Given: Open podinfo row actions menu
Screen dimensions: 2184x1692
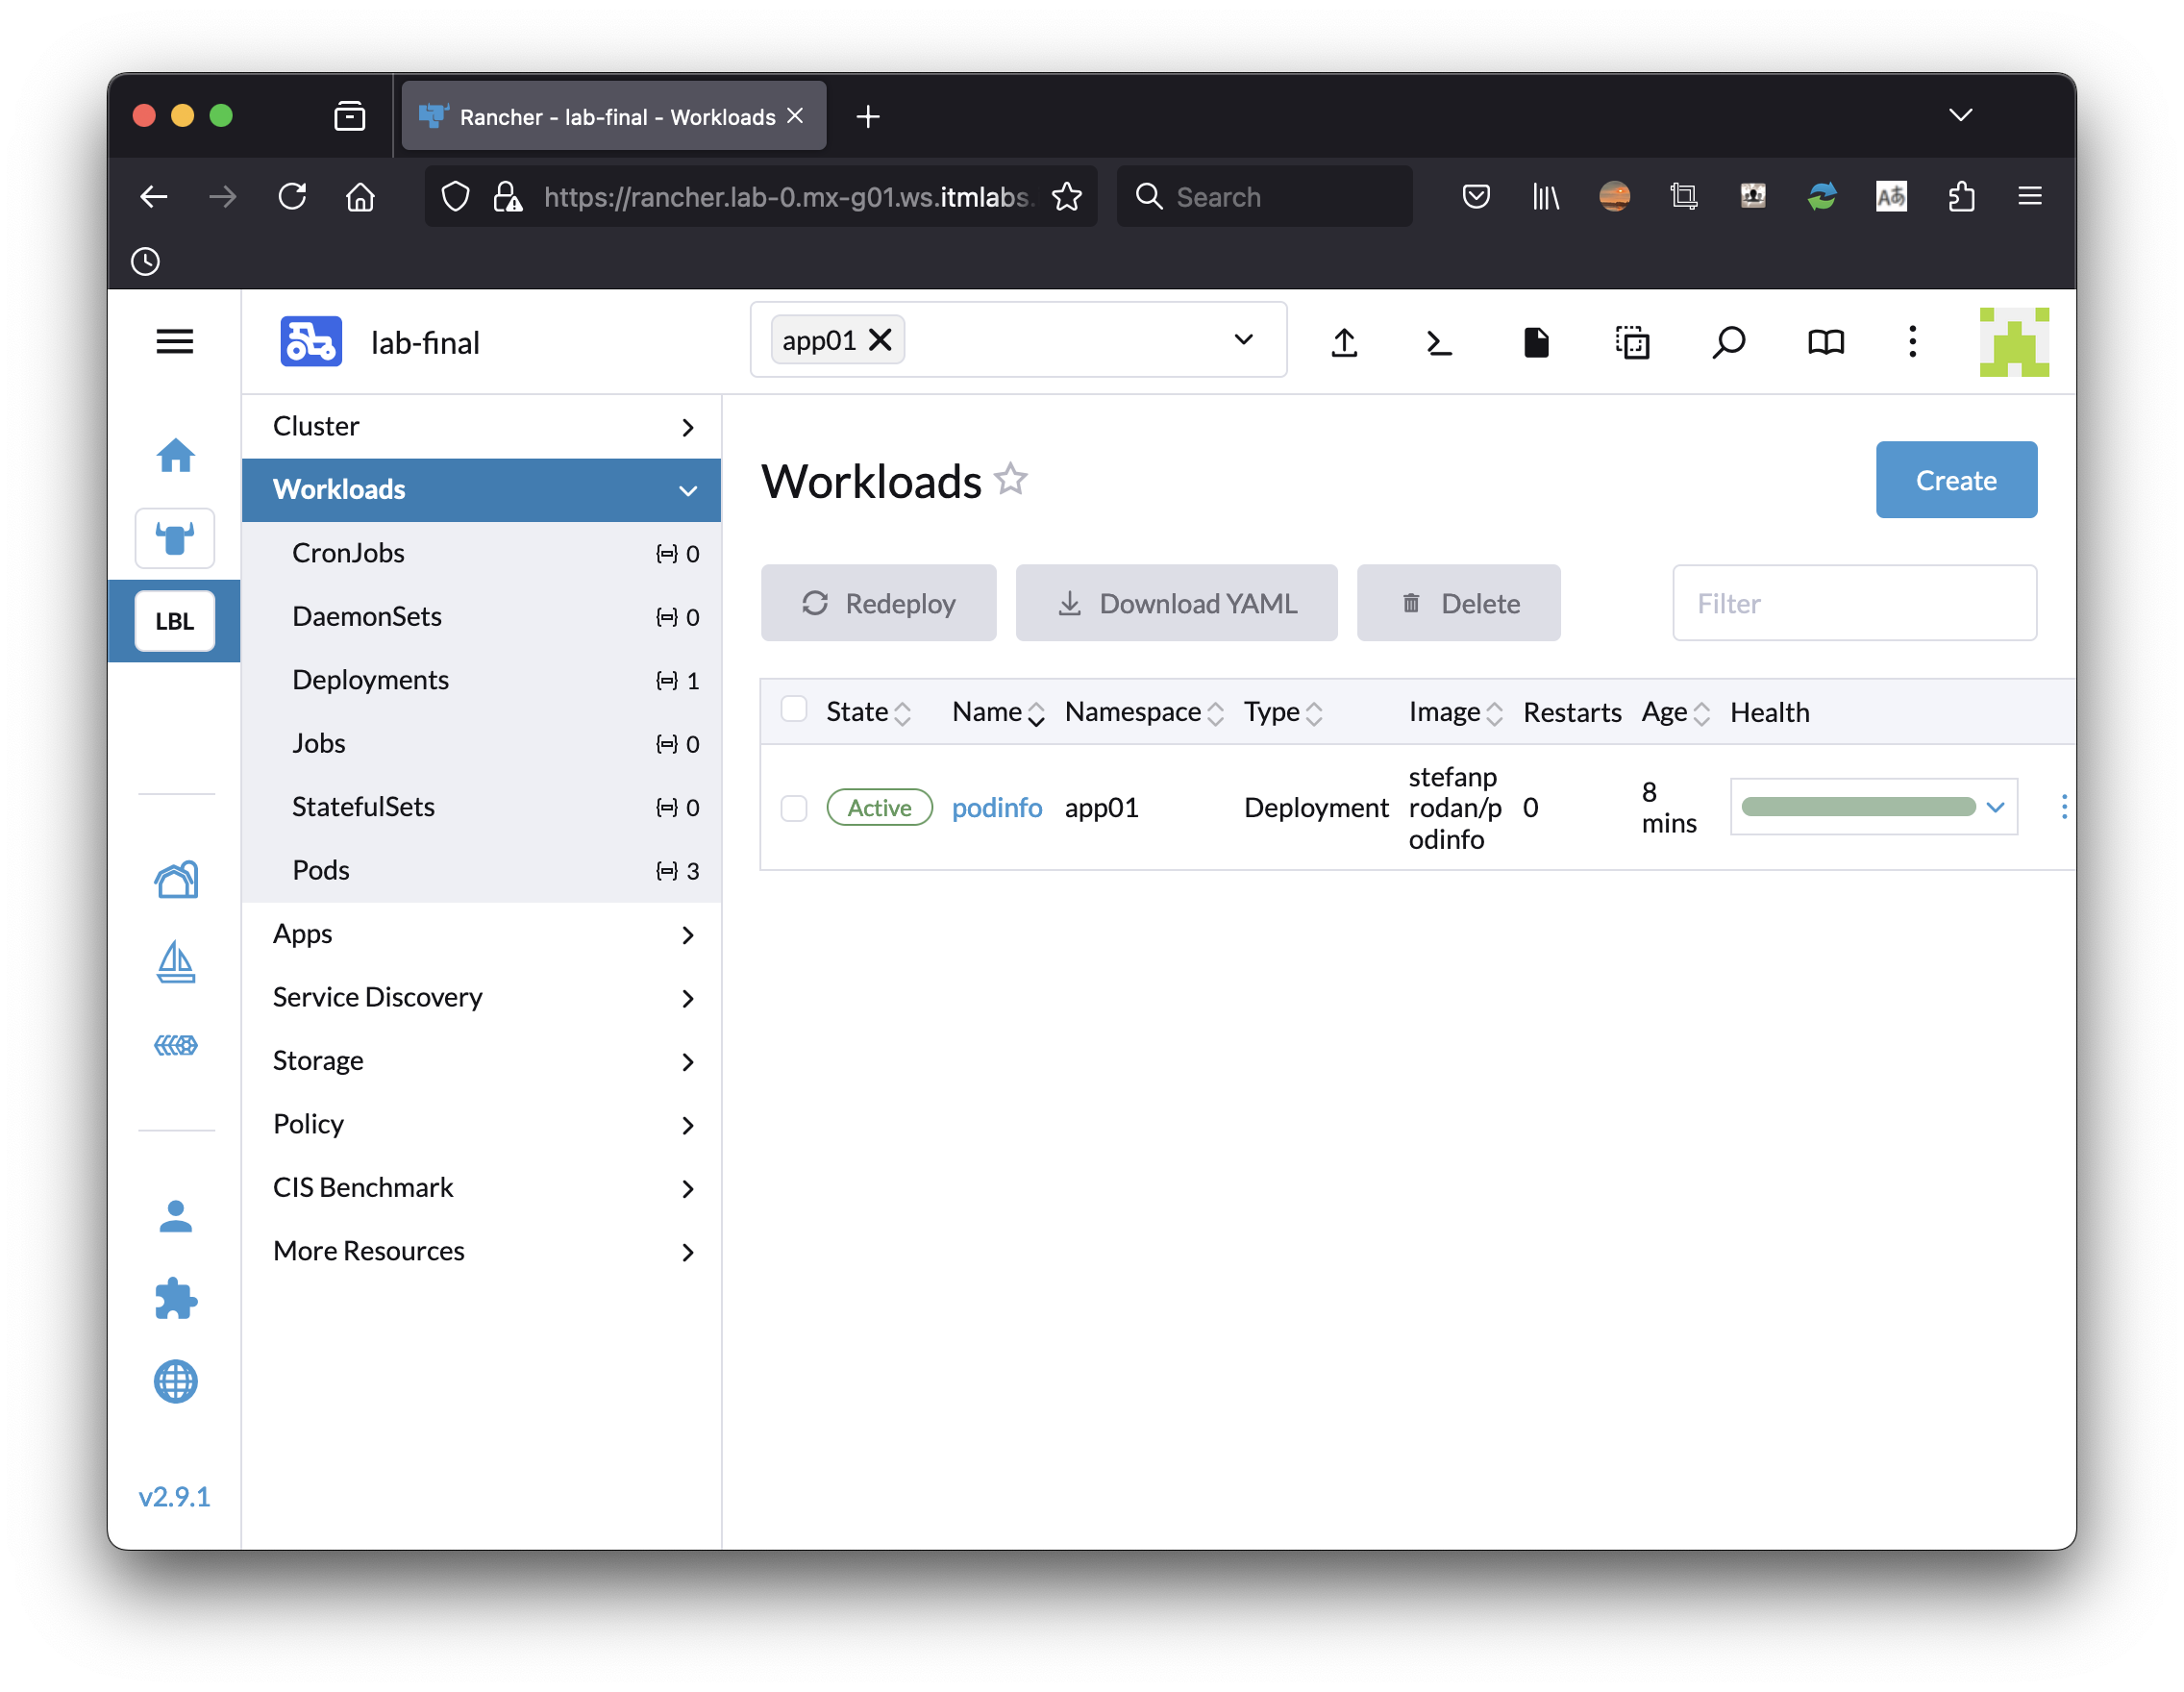Looking at the screenshot, I should click(2064, 807).
